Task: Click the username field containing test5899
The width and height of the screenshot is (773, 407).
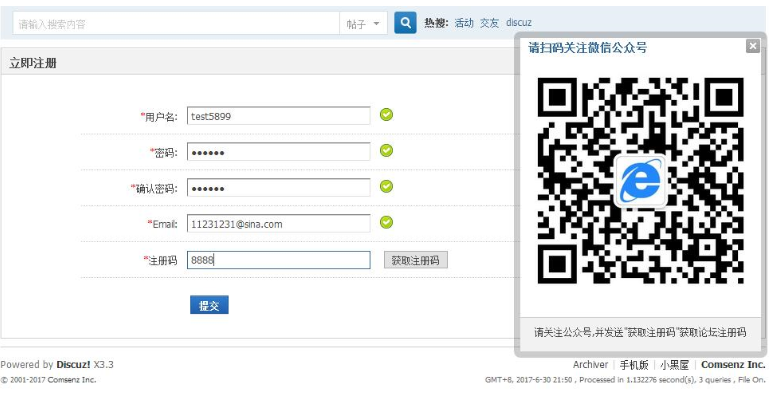Action: point(279,116)
